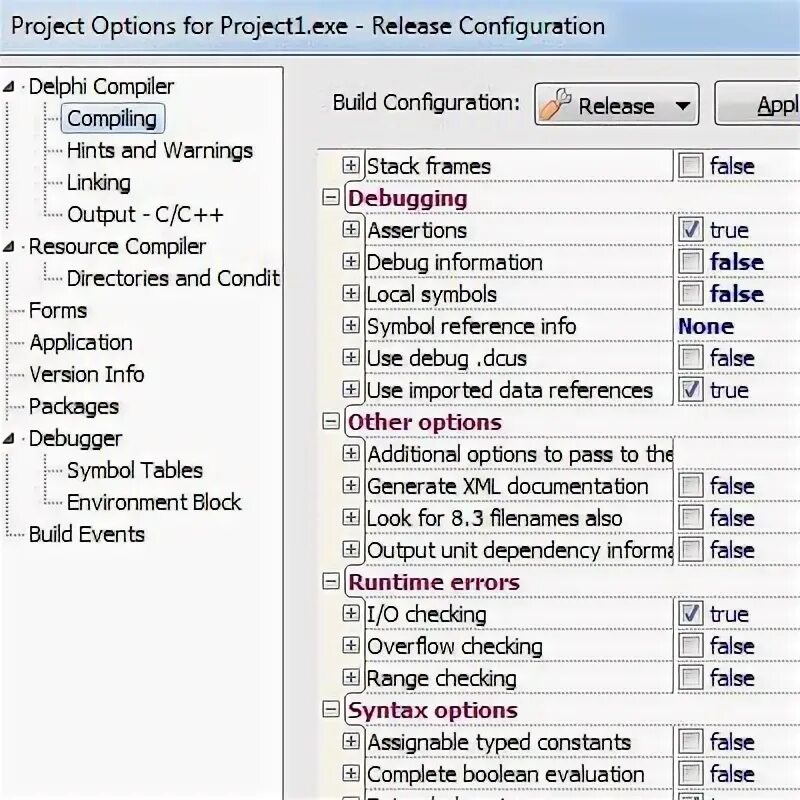Toggle the Overflow checking checkbox

tap(690, 646)
